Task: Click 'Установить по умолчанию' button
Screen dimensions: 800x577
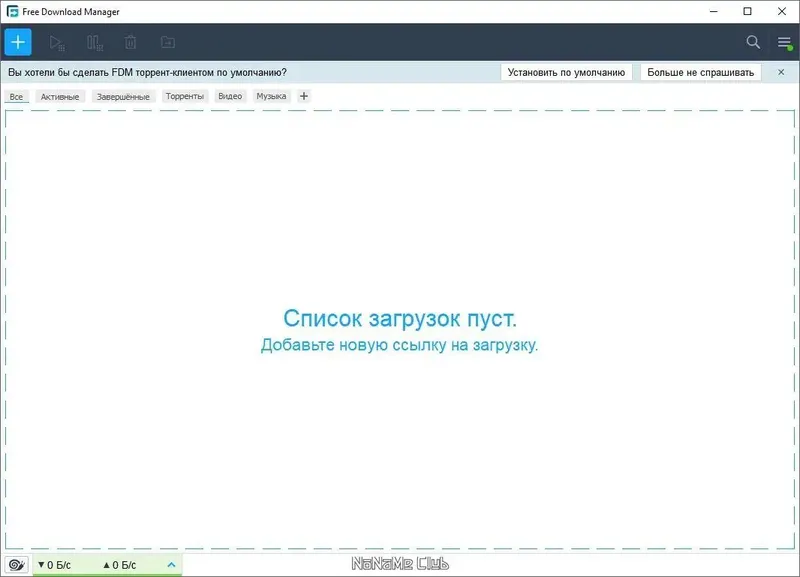Action: point(567,72)
